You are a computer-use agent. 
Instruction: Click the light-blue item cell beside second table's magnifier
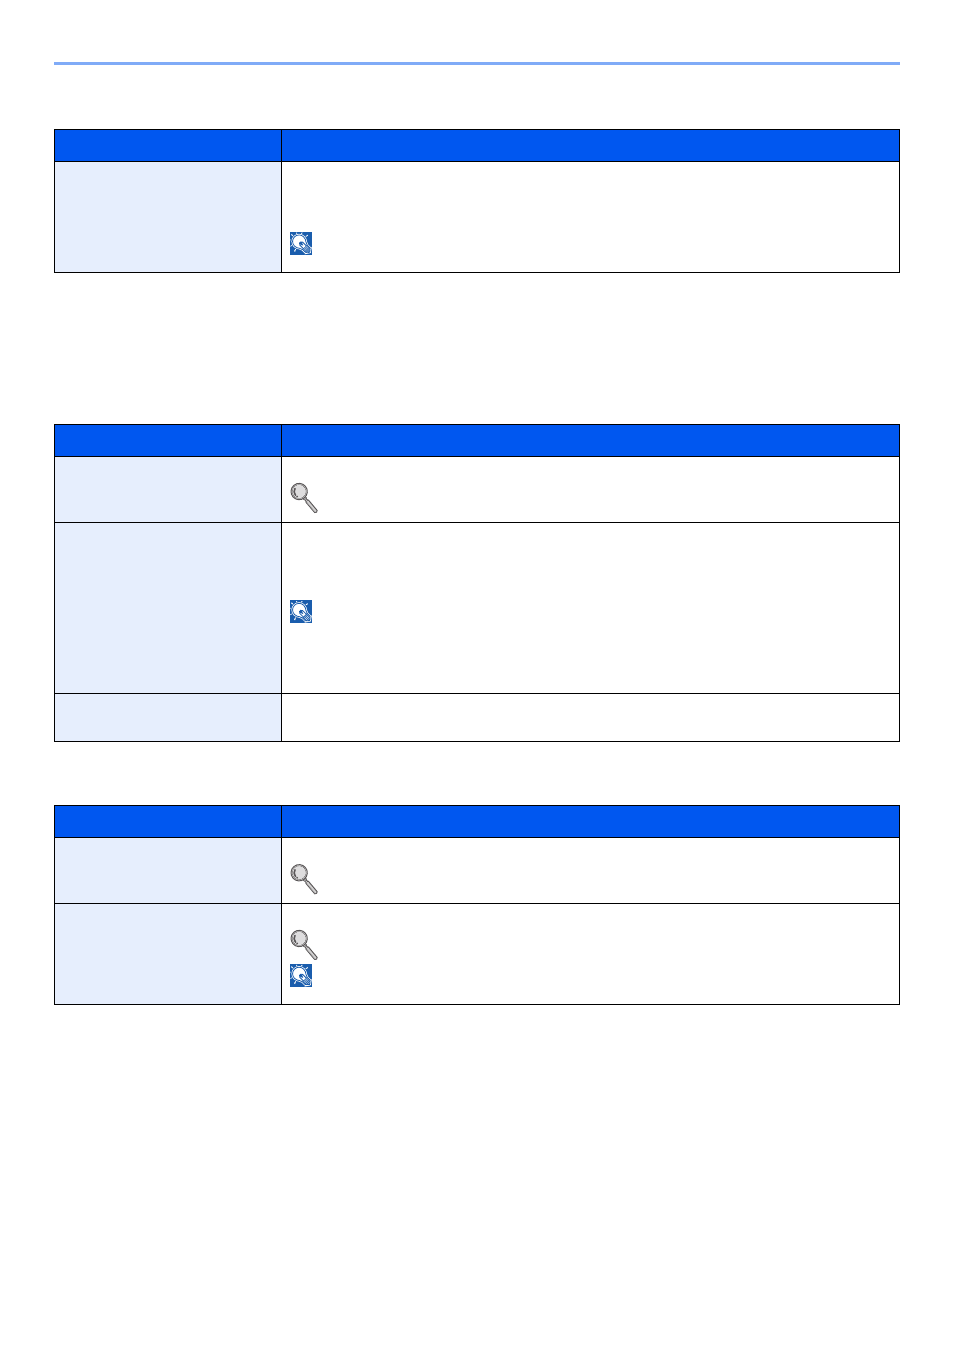click(x=168, y=490)
